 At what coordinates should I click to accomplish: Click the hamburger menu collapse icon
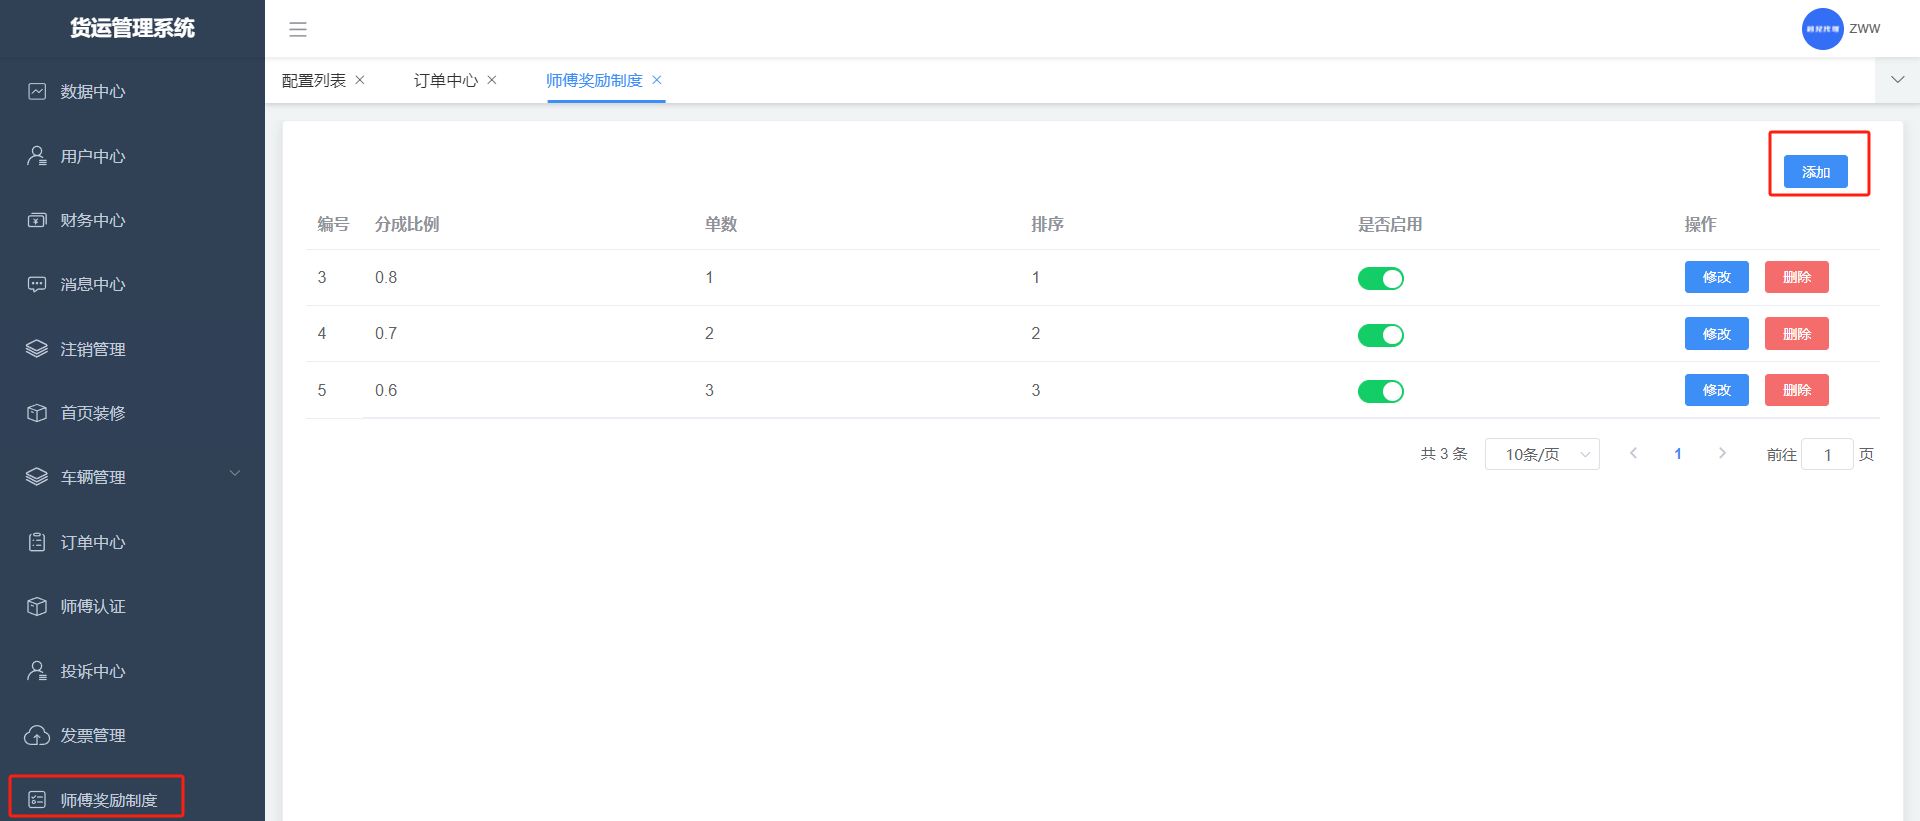pyautogui.click(x=297, y=30)
